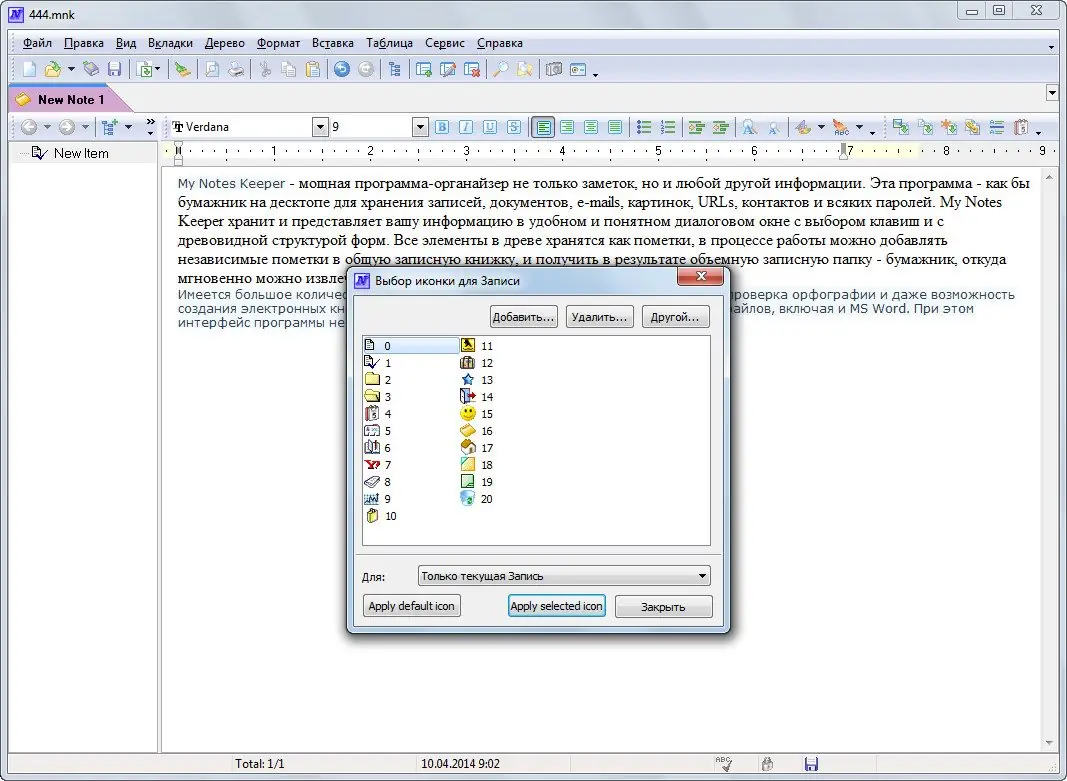Image resolution: width=1067 pixels, height=781 pixels.
Task: Click the editor scrollbar down arrow
Action: 1051,744
